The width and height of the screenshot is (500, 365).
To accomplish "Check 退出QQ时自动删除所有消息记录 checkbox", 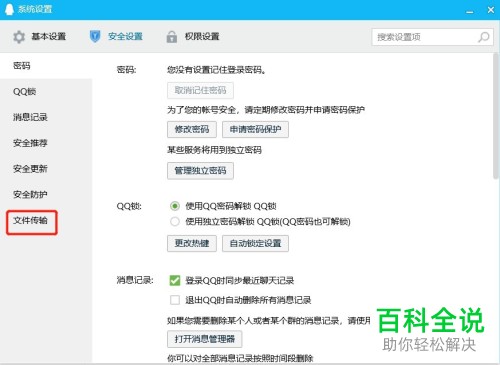I will pyautogui.click(x=175, y=300).
